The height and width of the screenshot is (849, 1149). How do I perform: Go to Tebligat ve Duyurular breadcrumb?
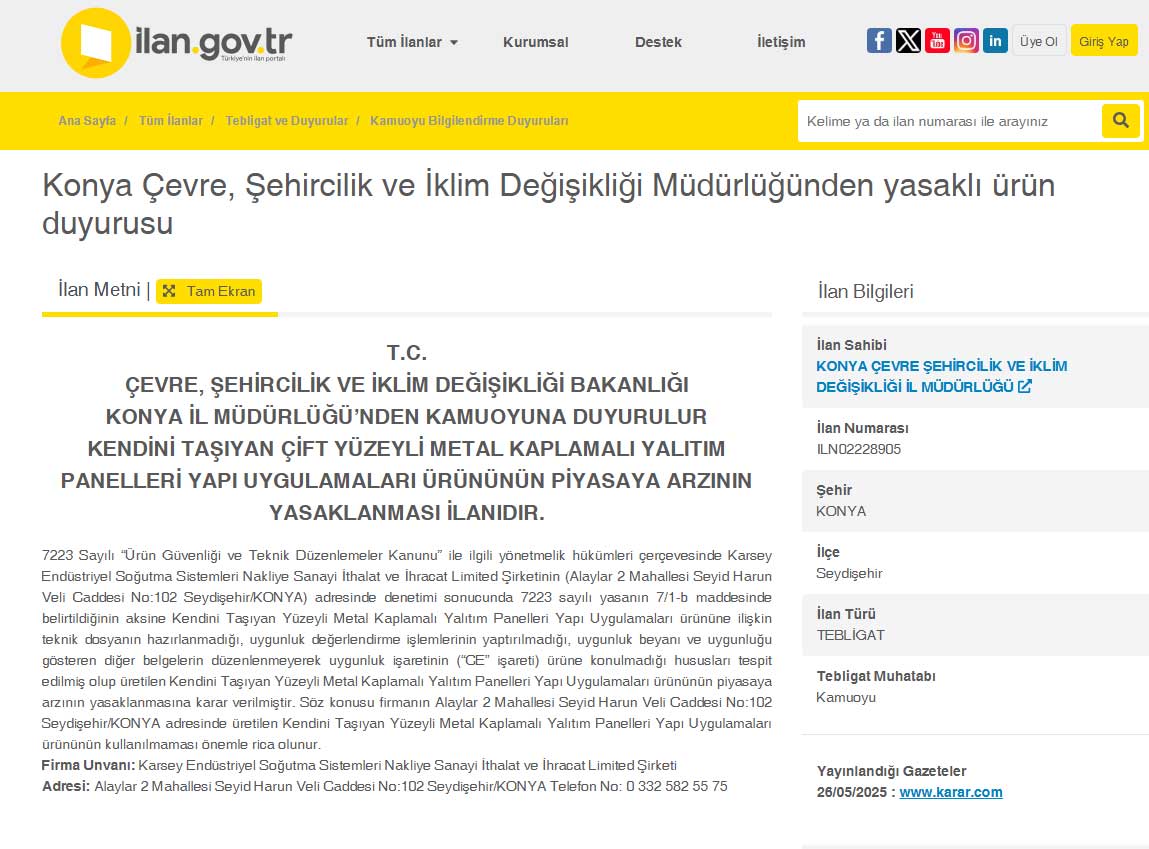coord(287,121)
